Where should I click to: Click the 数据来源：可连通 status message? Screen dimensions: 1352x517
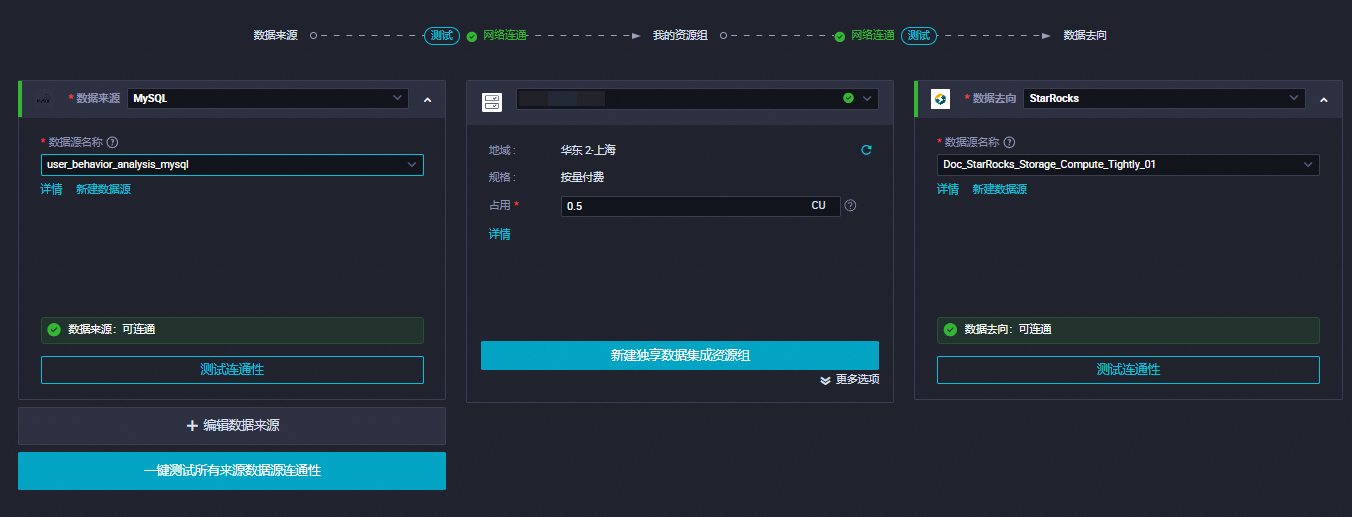(x=232, y=330)
